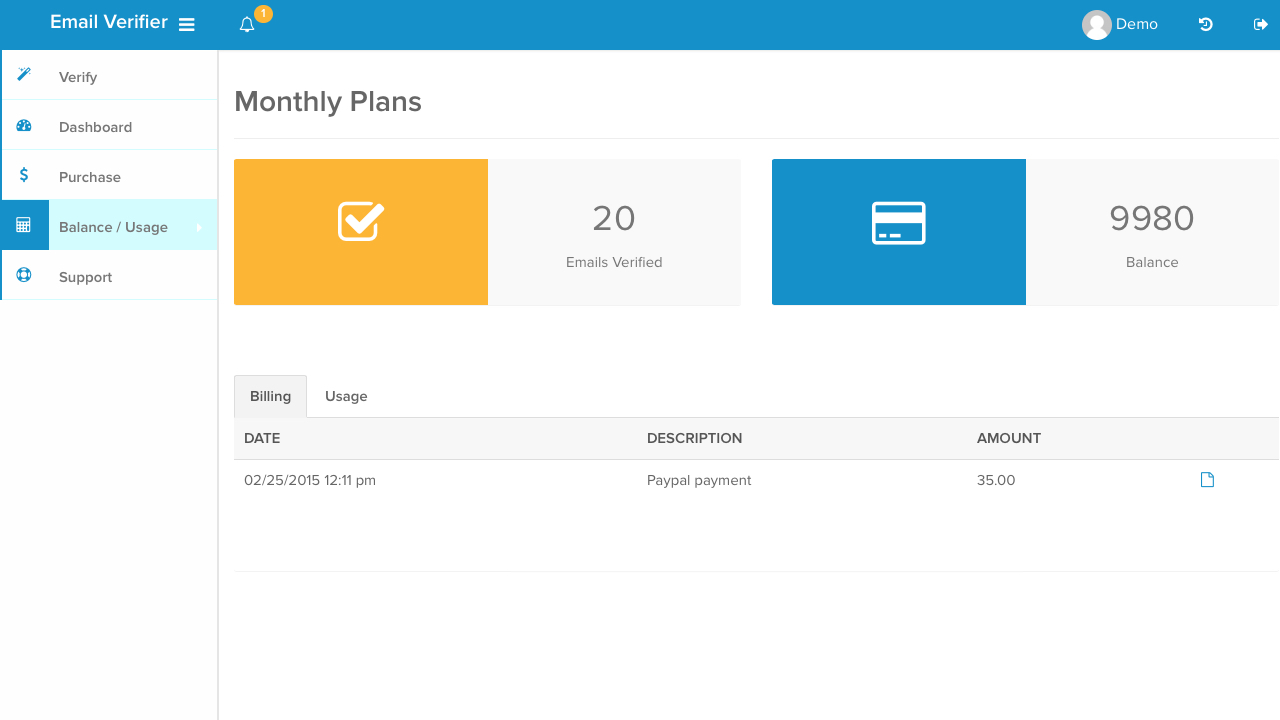Click the history clock icon in the top bar
1280x720 pixels.
[x=1205, y=24]
